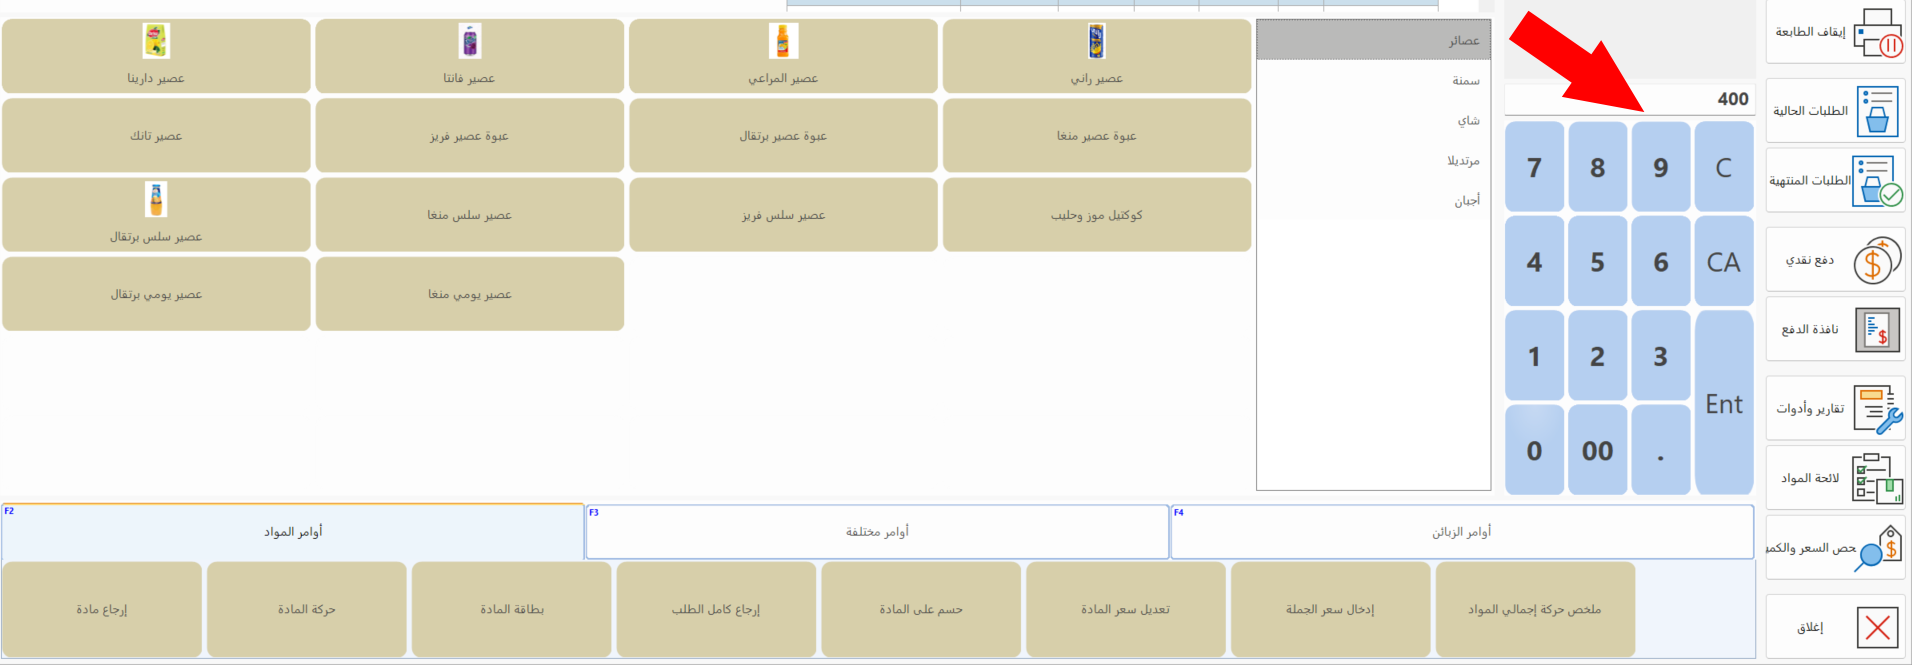
Task: Select the عصير راني product with blue can
Action: 1097,56
